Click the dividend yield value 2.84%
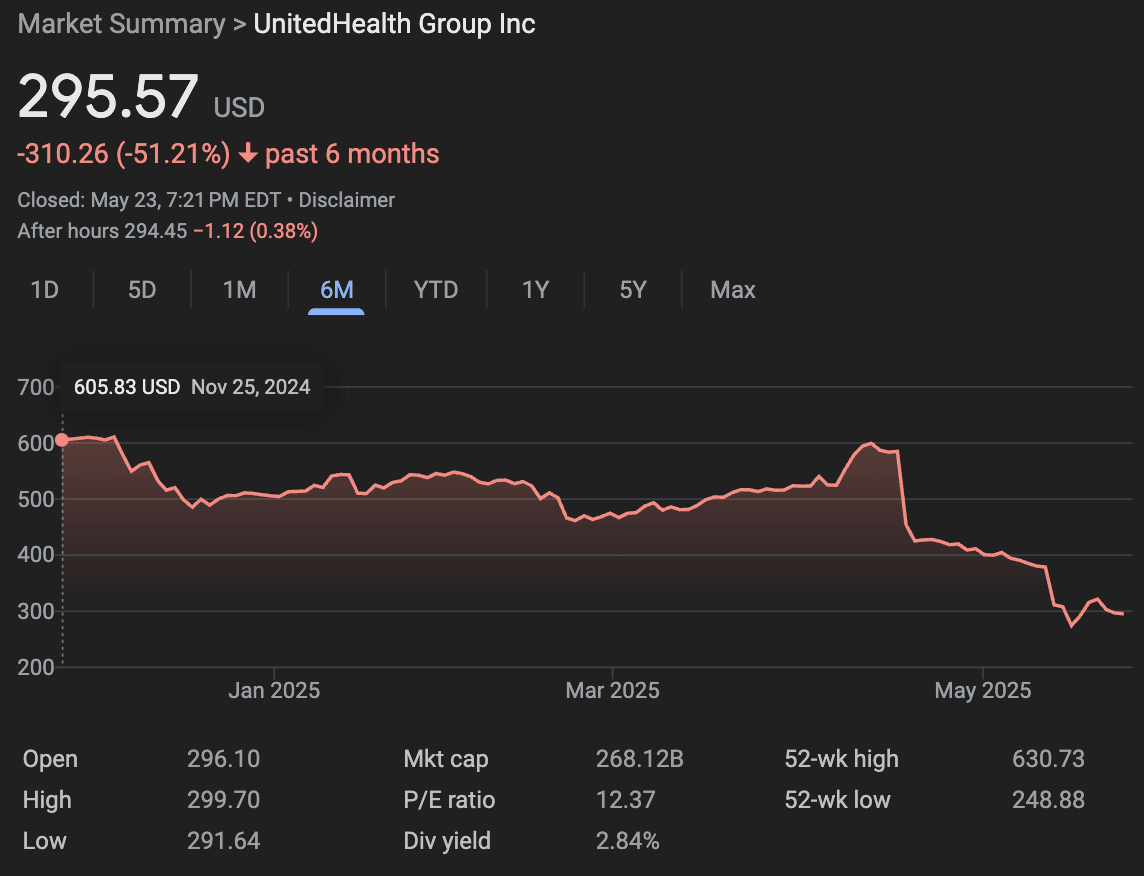1144x876 pixels. 627,841
